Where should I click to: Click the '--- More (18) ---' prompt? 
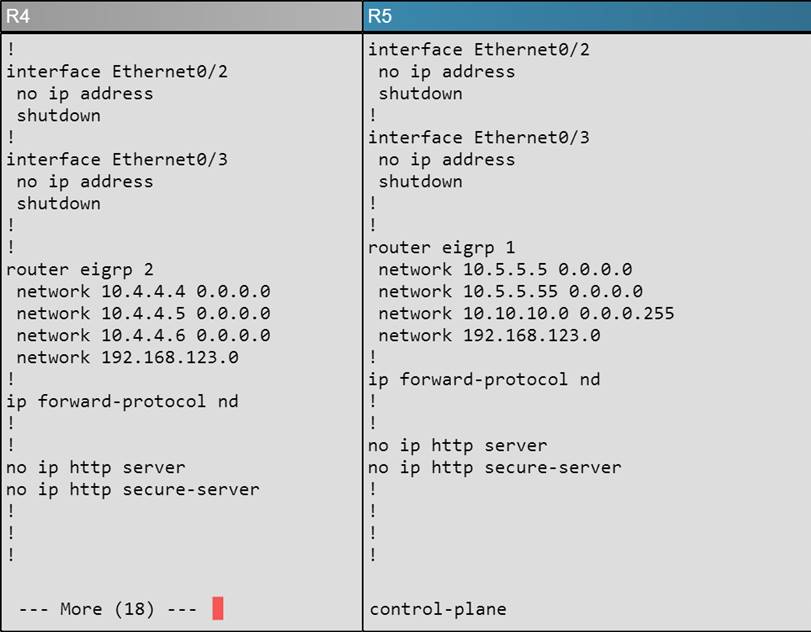(107, 609)
